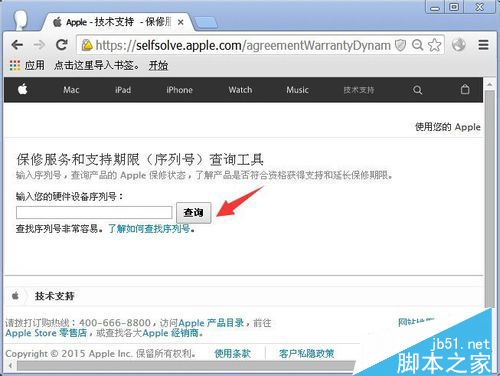Click the user profile avatar icon
500x376 pixels.
coord(21,20)
